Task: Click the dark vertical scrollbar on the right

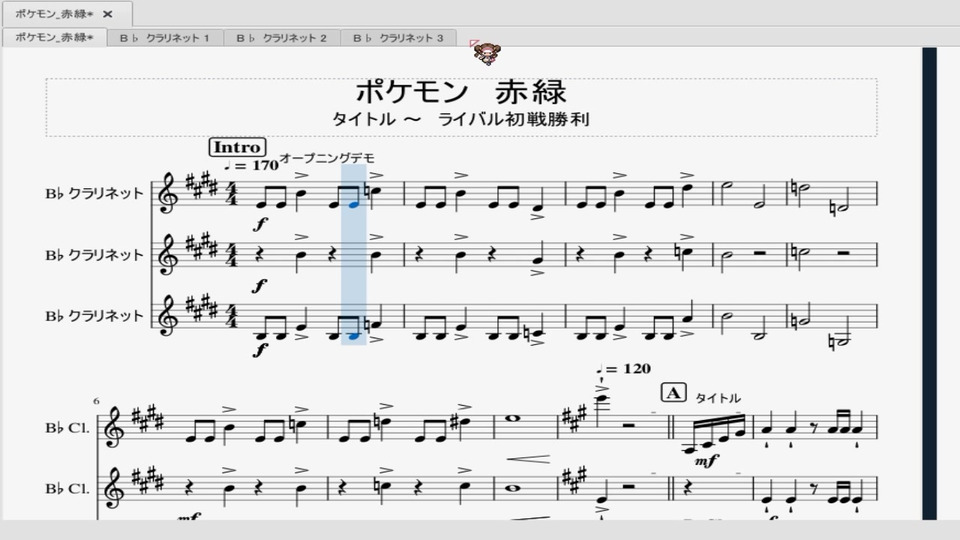Action: tap(929, 283)
